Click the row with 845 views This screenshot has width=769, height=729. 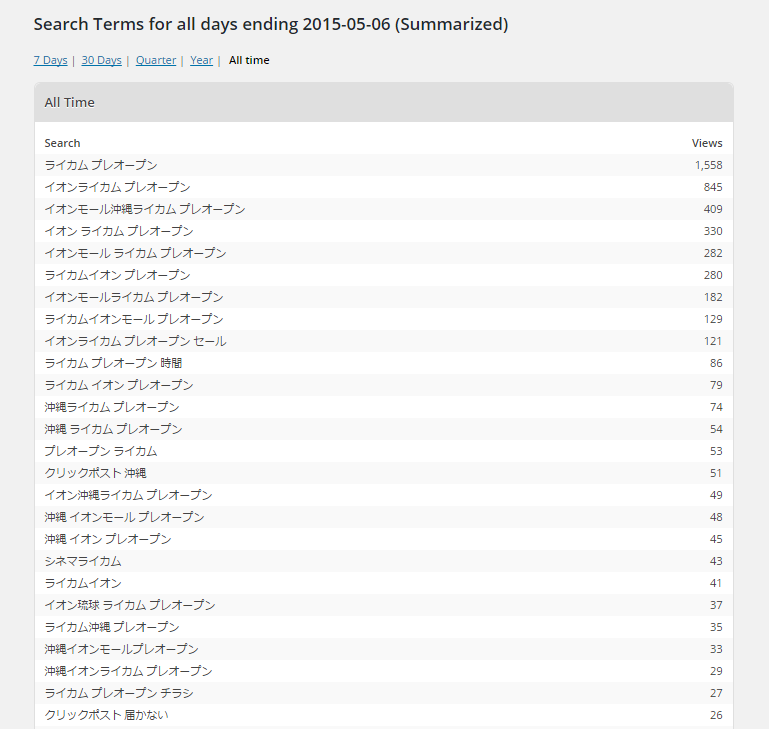coord(384,187)
